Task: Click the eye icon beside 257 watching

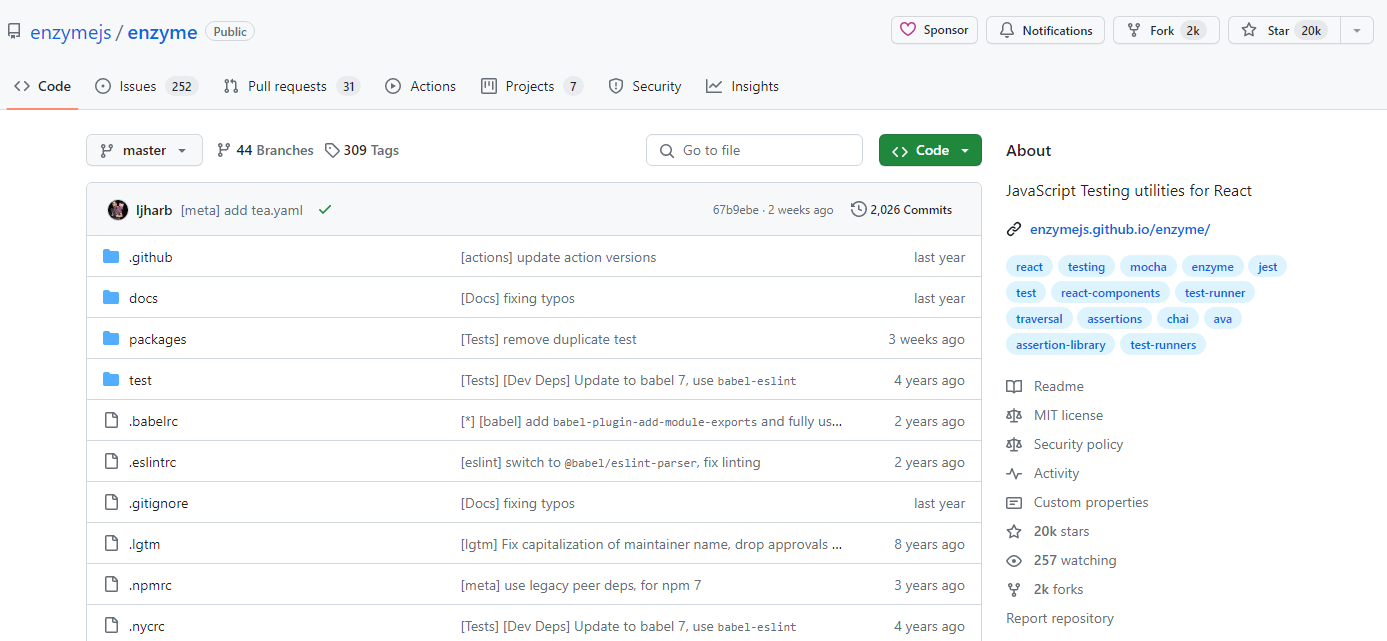Action: (x=1015, y=560)
